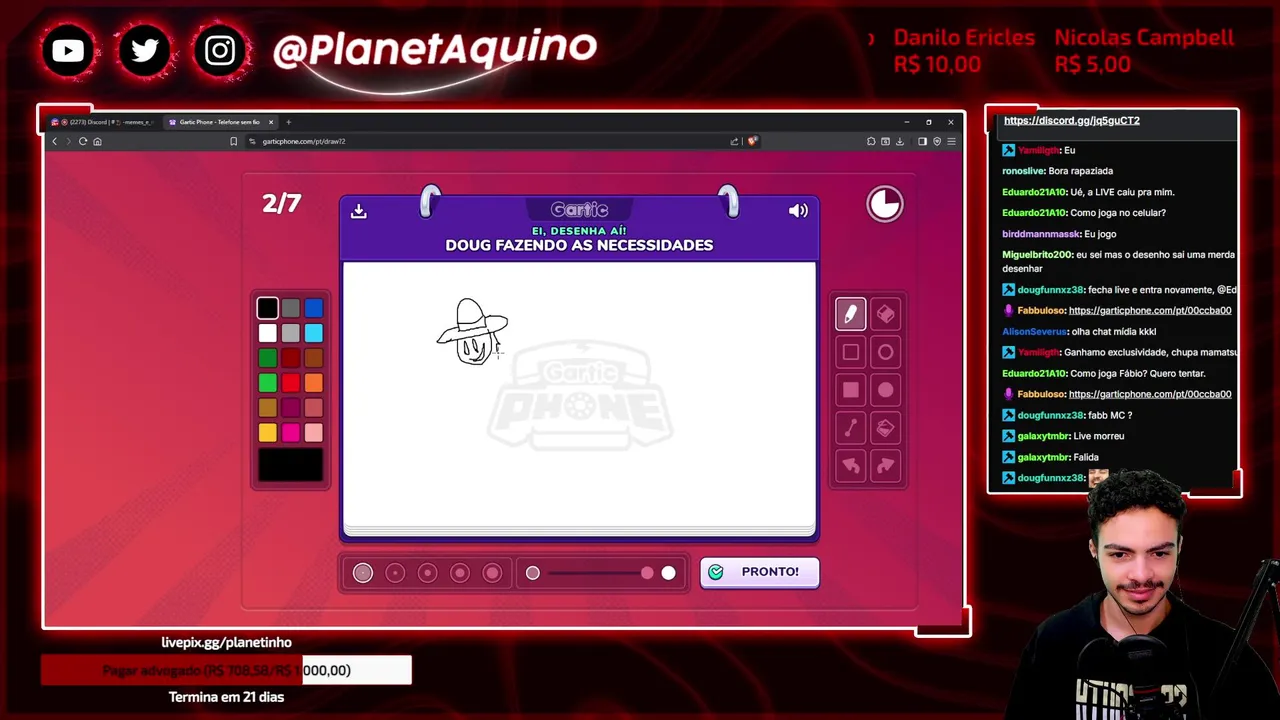Choose the empty ellipse shape tool
Screen dimensions: 1280x720
pyautogui.click(x=886, y=352)
